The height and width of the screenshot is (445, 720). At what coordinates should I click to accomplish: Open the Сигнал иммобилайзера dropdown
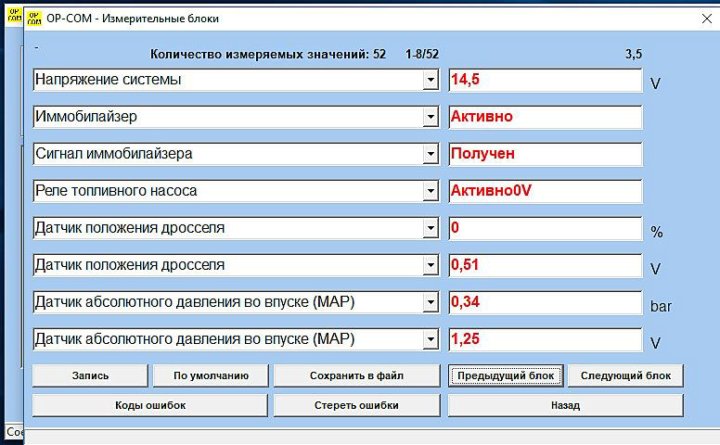point(430,155)
